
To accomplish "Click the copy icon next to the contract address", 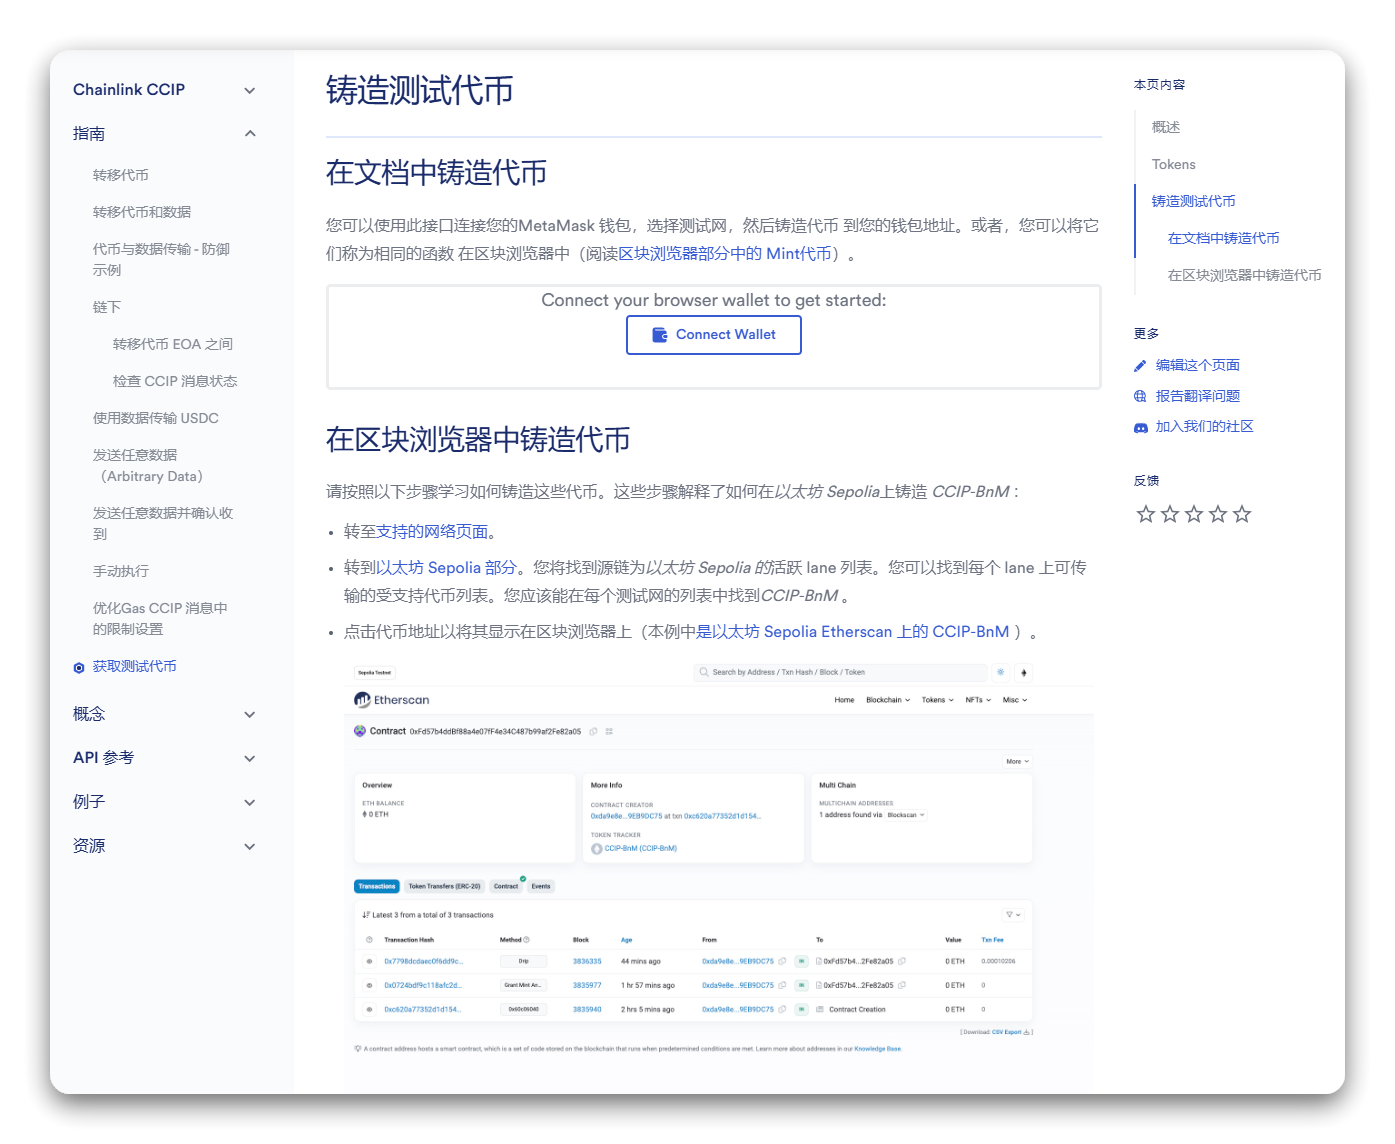I will [593, 731].
